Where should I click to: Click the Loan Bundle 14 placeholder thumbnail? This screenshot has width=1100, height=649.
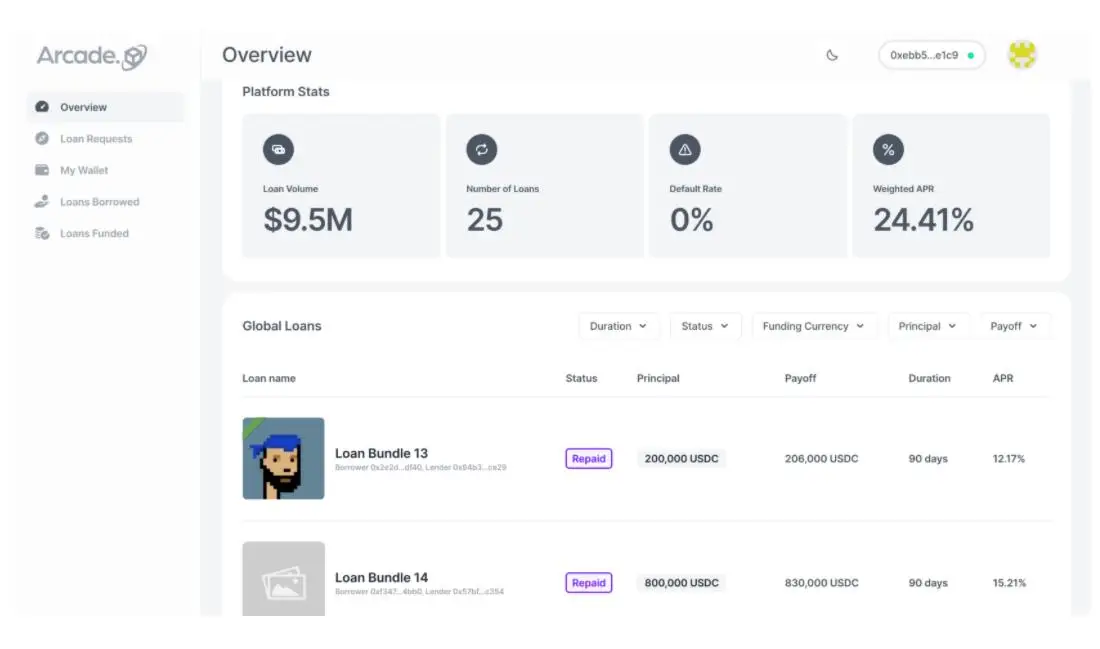pos(283,580)
